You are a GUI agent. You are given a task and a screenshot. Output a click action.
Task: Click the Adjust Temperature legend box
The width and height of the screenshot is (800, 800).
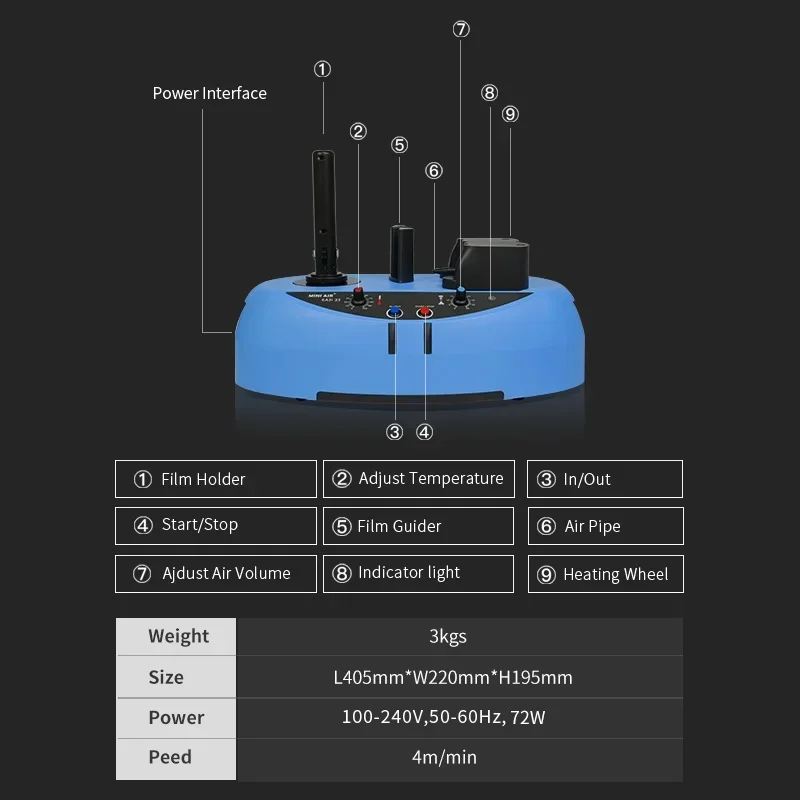pyautogui.click(x=419, y=479)
